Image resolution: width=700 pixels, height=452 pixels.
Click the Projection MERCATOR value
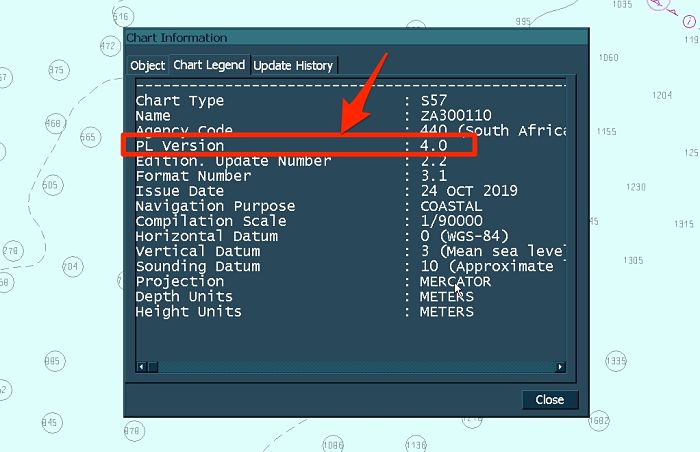click(x=455, y=281)
